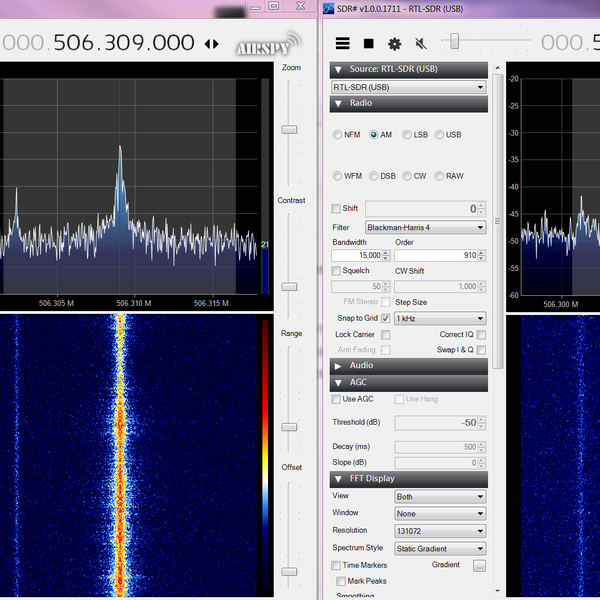Stop the radio with the stop button
Image resolution: width=600 pixels, height=600 pixels.
368,44
